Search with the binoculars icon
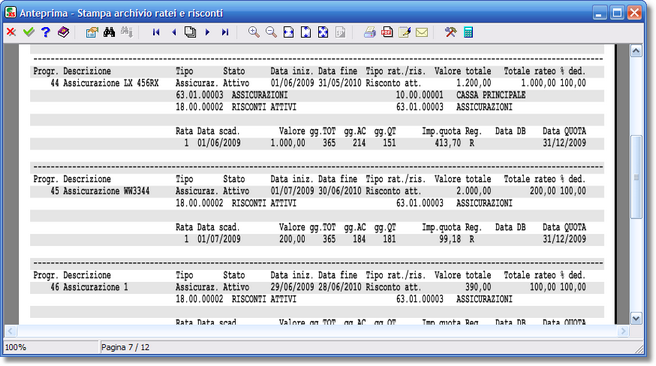 coord(109,32)
